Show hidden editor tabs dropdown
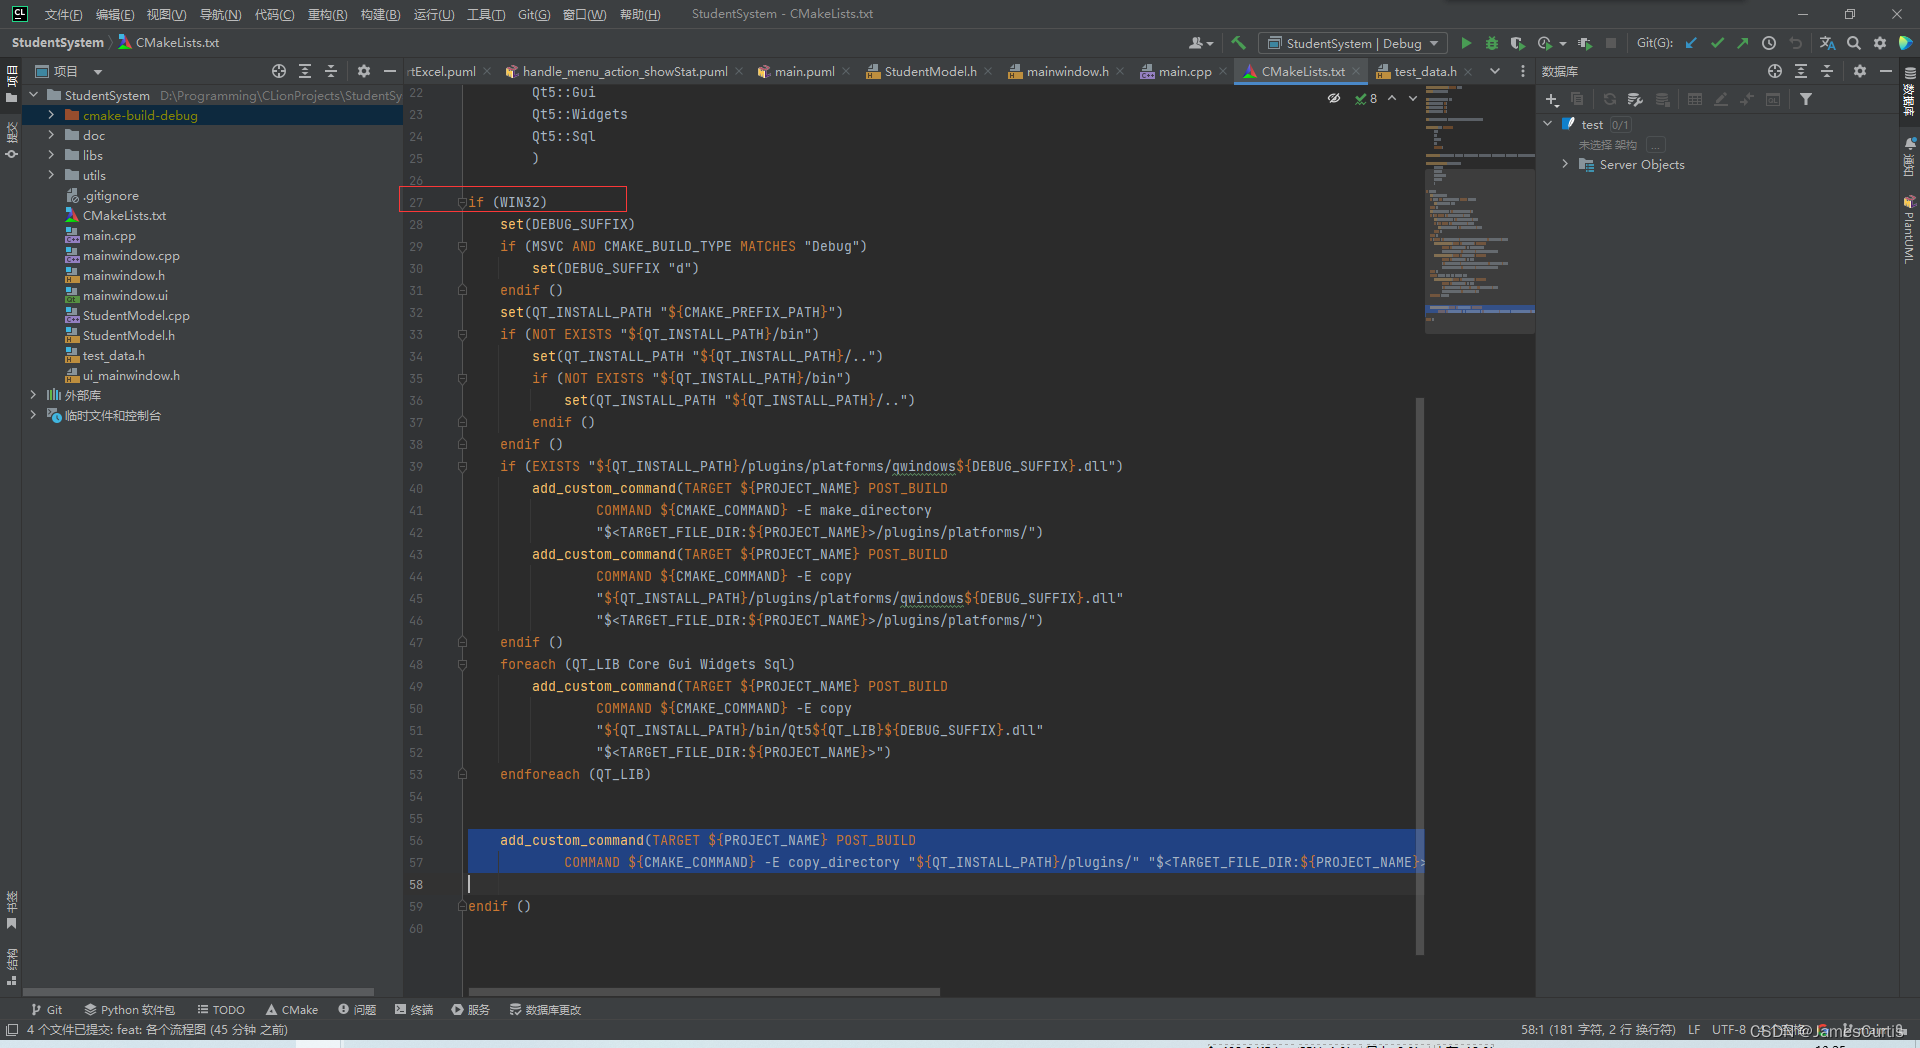The image size is (1920, 1048). pos(1495,71)
